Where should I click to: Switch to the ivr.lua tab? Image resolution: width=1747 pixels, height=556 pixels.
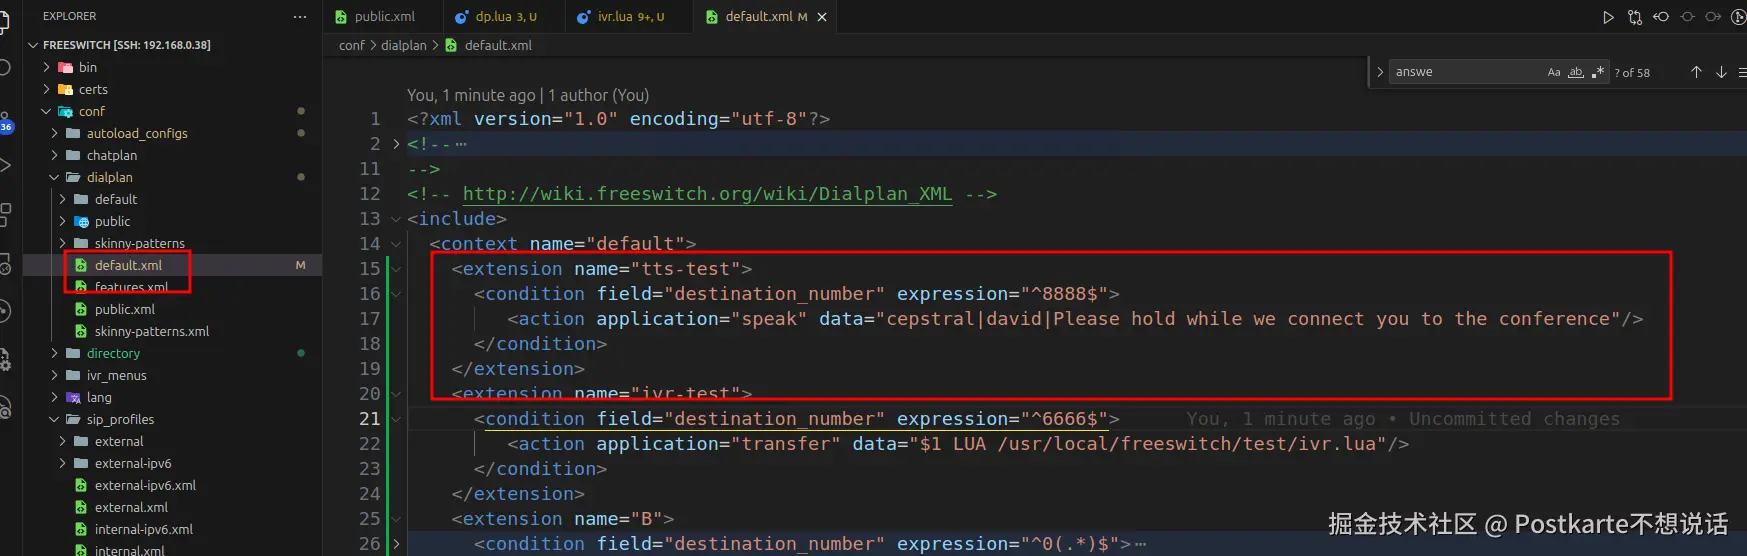629,17
